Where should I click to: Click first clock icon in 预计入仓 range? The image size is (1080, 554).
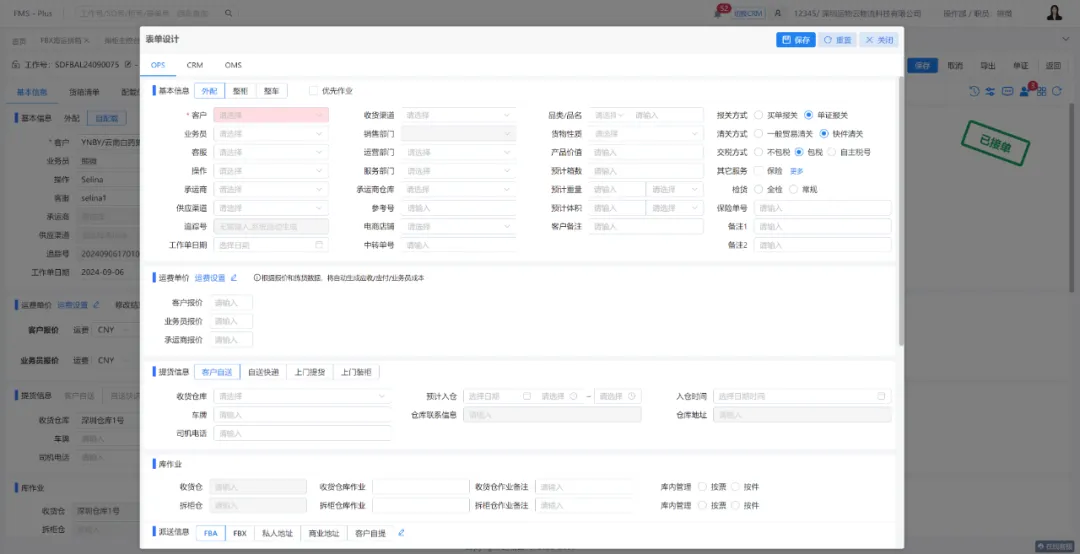pyautogui.click(x=573, y=396)
